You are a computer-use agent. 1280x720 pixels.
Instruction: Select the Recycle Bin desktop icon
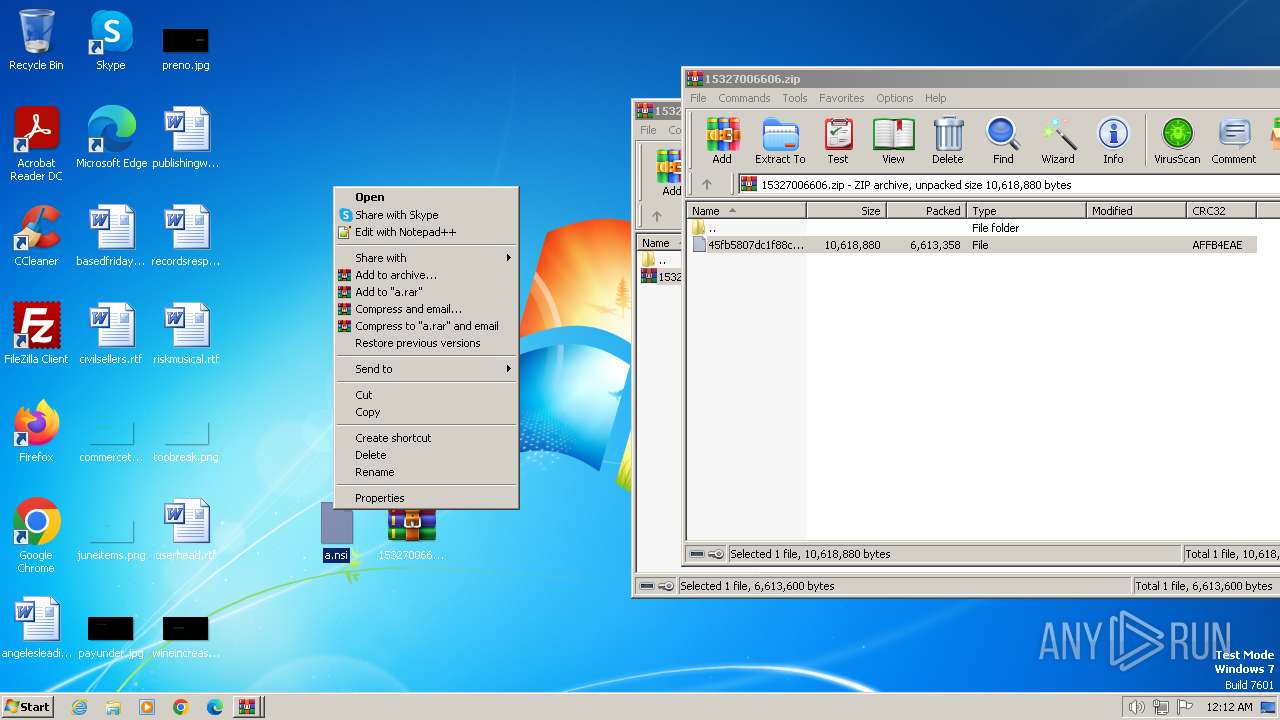pos(36,40)
